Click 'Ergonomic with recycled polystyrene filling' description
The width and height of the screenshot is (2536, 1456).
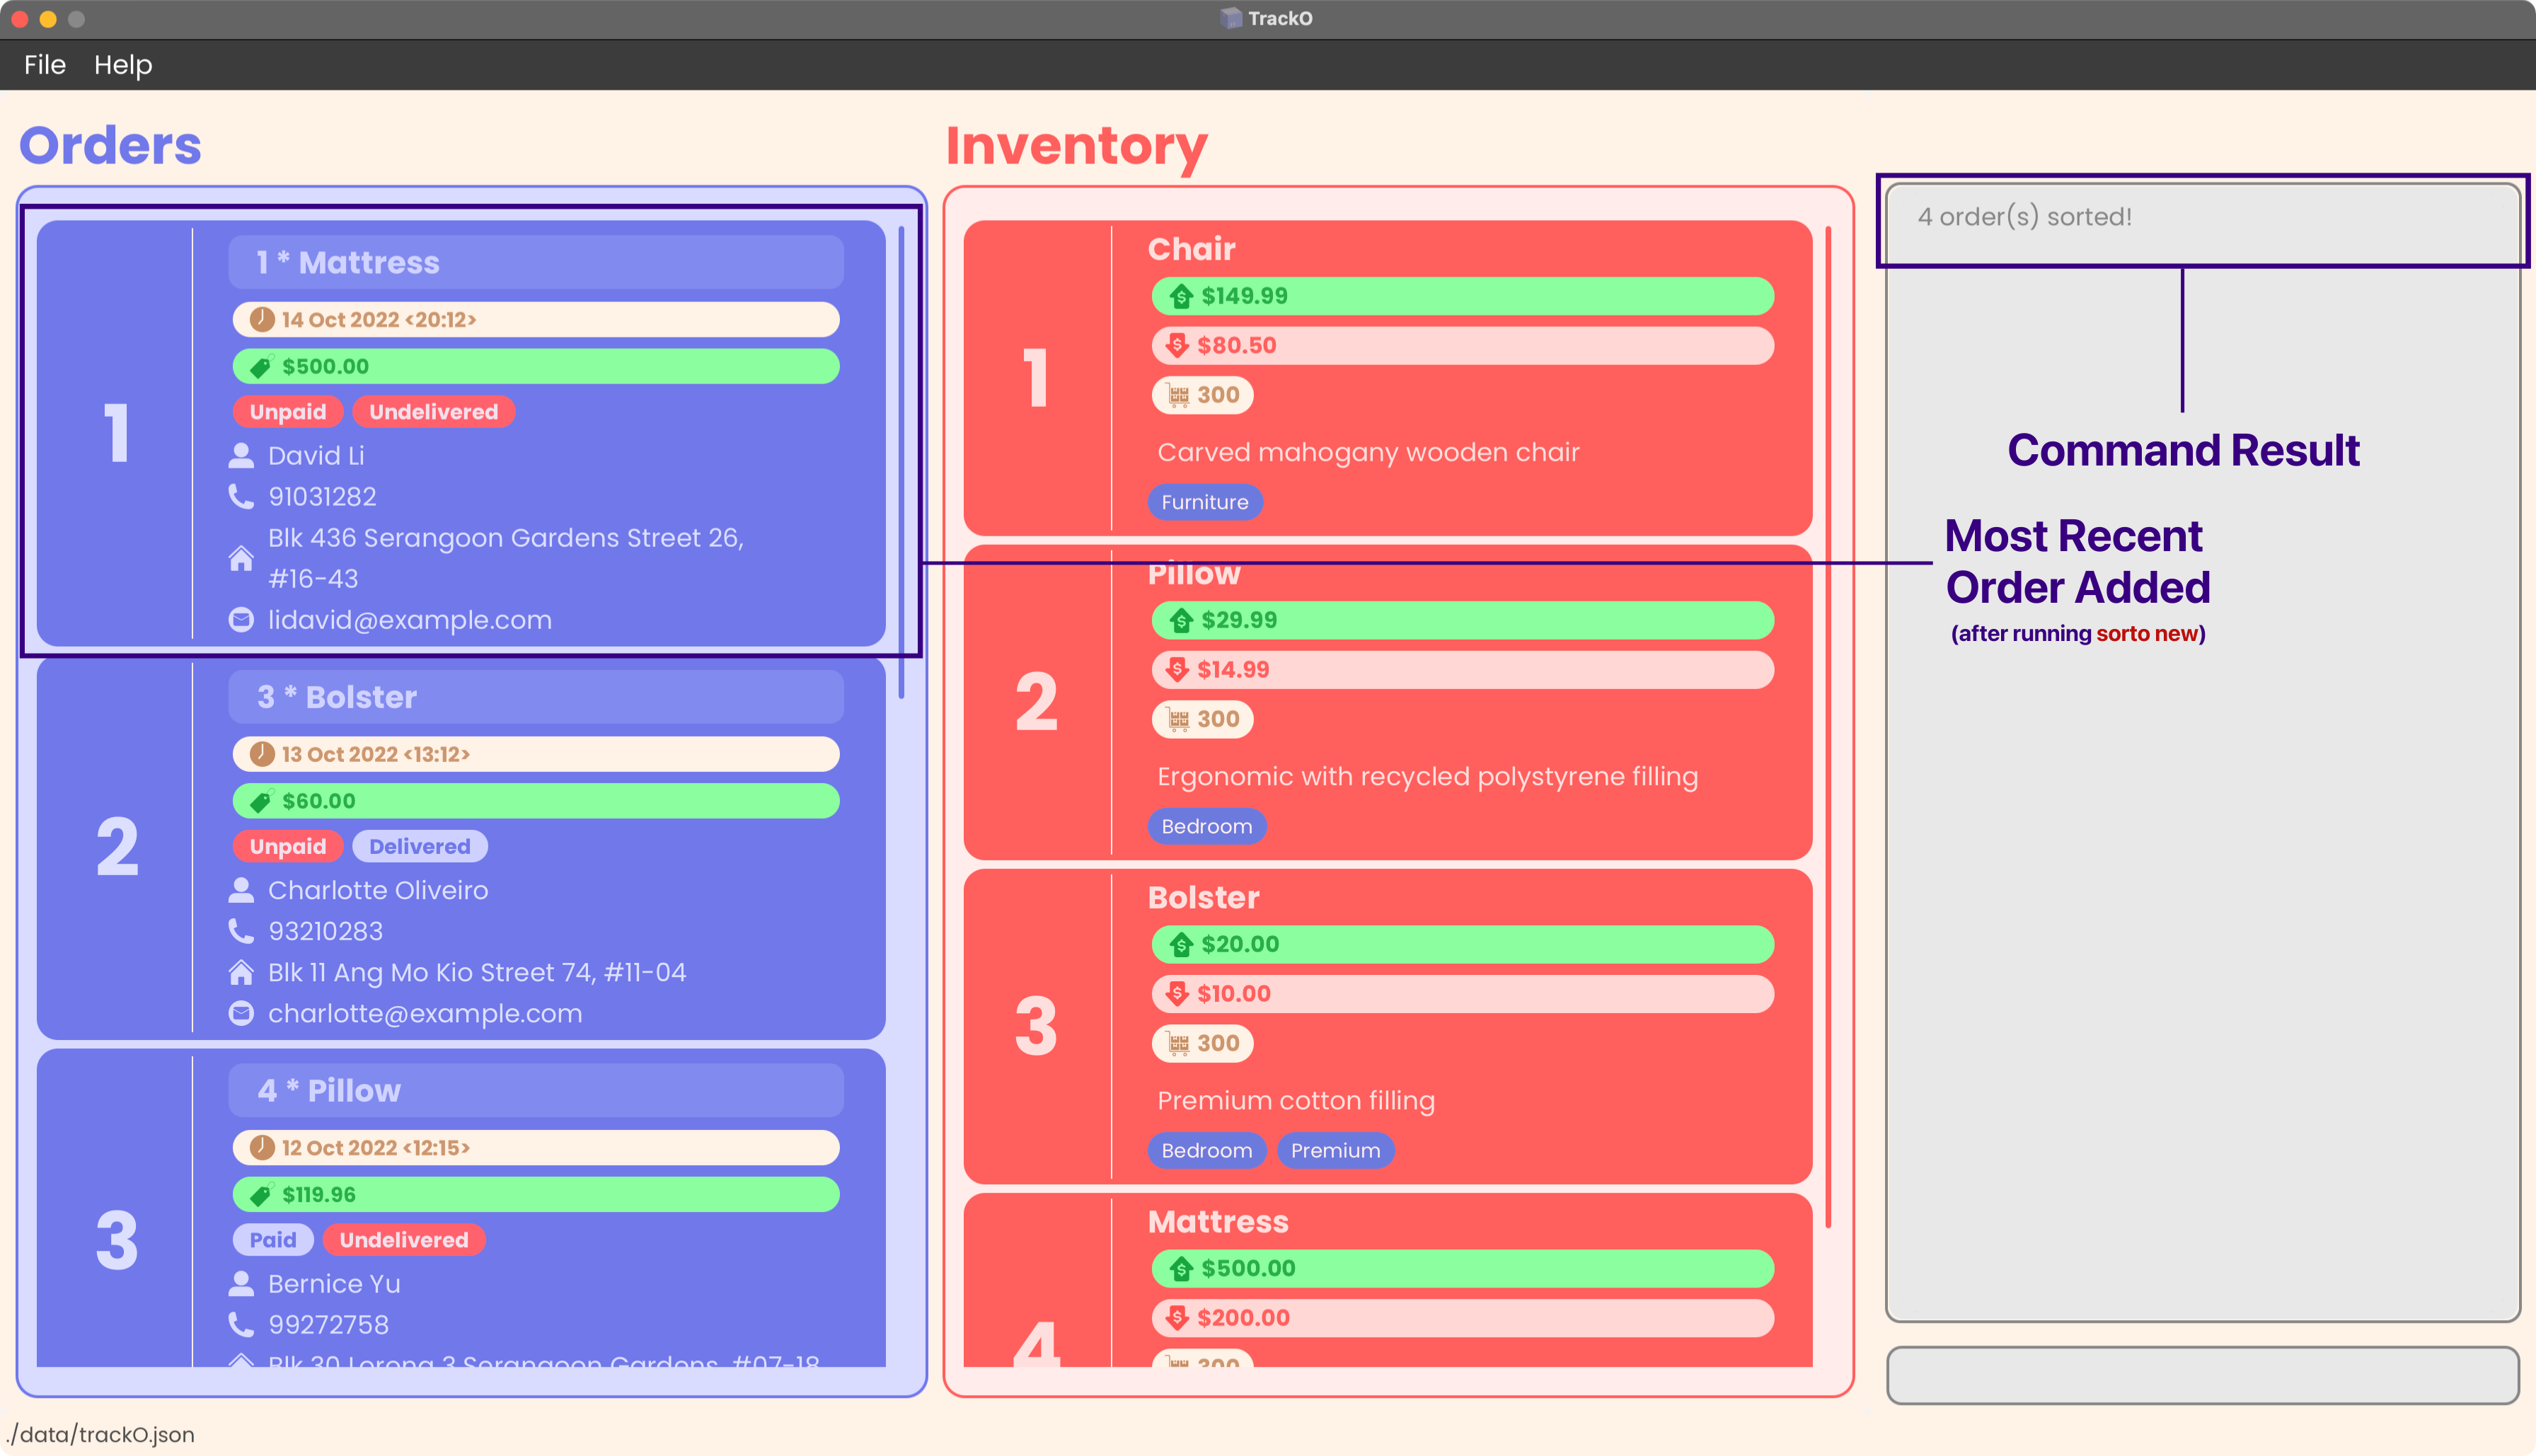[1427, 776]
